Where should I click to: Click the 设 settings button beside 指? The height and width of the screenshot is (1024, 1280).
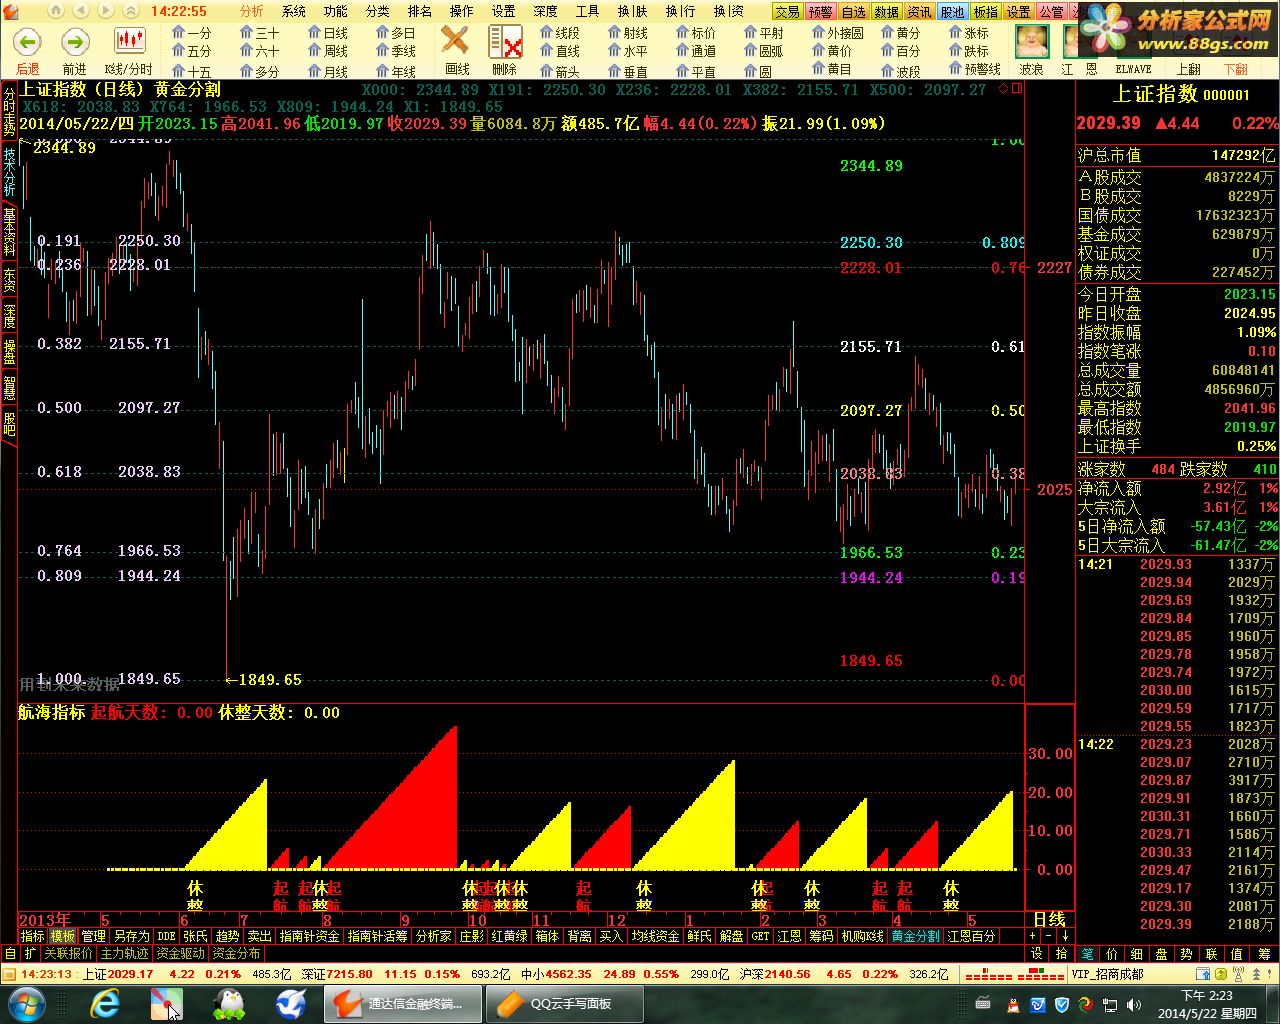1037,954
